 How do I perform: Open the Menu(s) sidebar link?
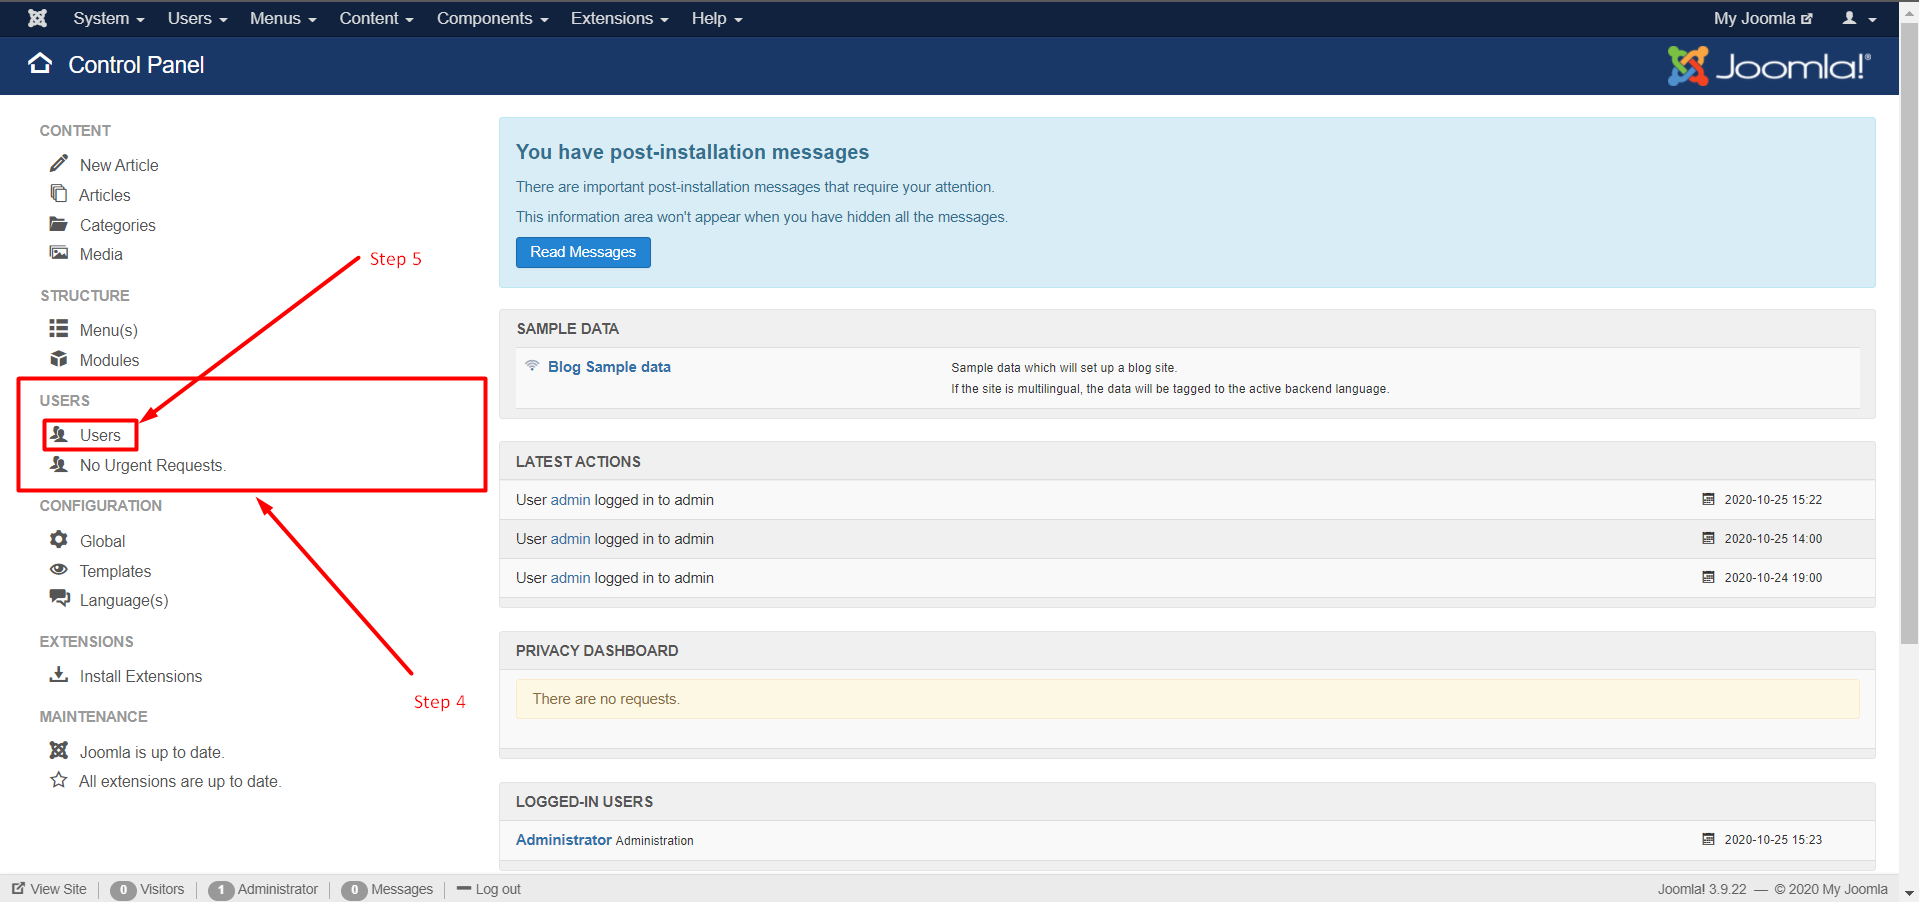[109, 330]
